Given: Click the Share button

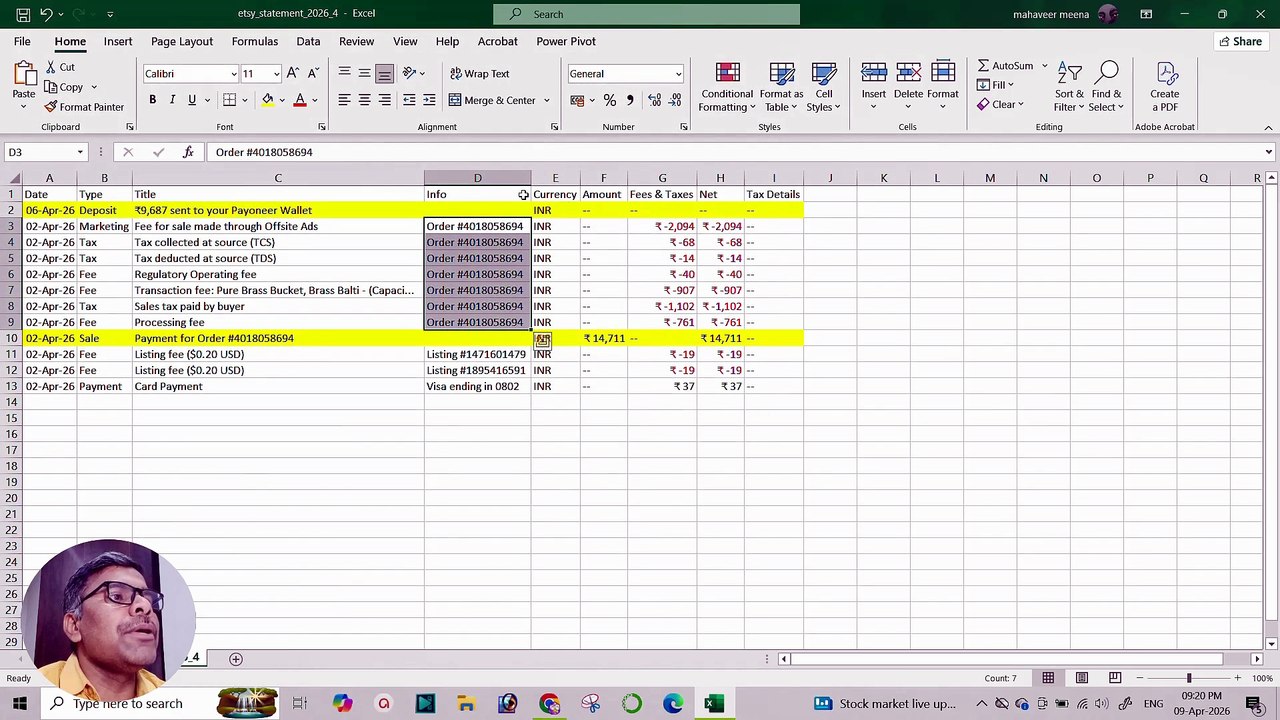Looking at the screenshot, I should coord(1240,41).
